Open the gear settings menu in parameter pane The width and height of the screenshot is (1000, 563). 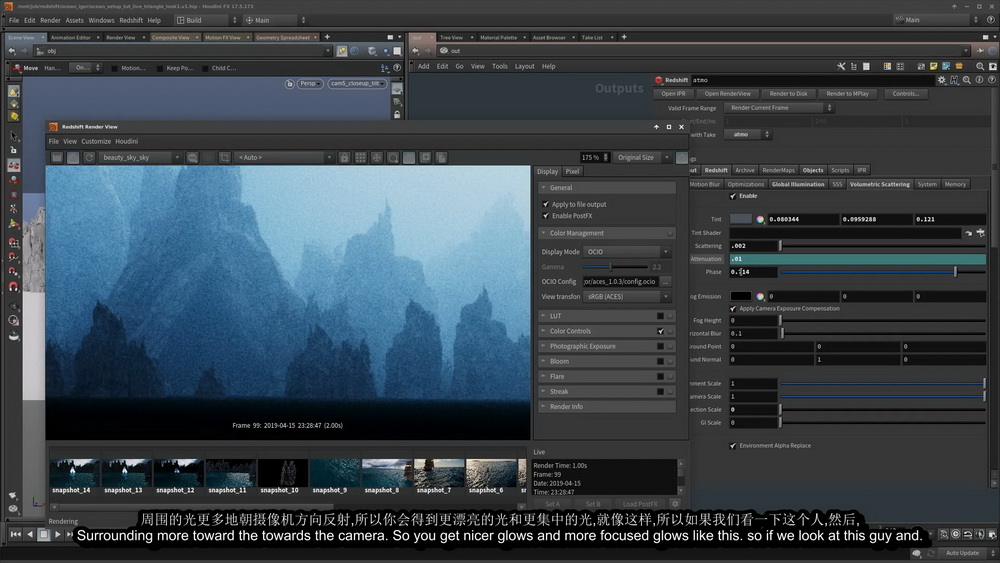pos(941,80)
